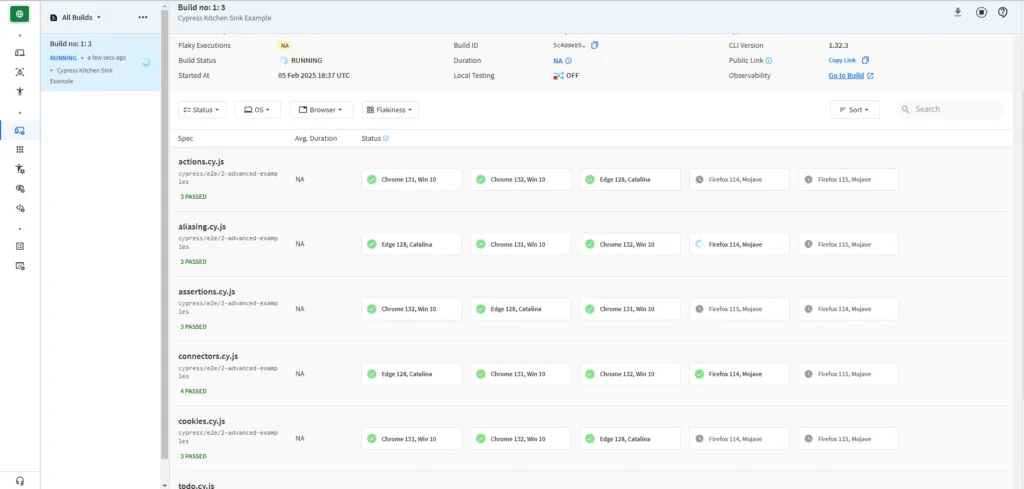
Task: Open connectors.cy.js Firefox 114, Mojave result
Action: coord(739,374)
